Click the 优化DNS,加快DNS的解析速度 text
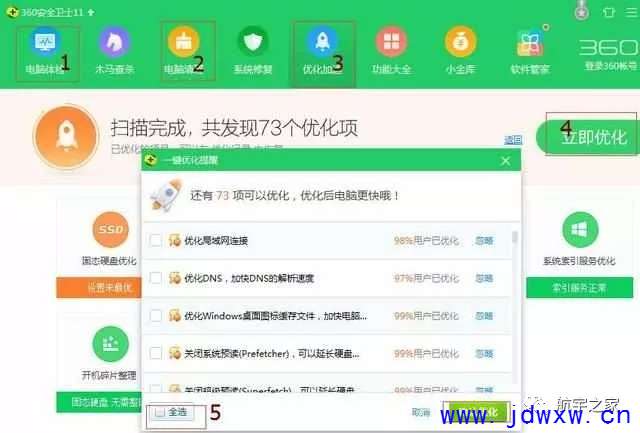The width and height of the screenshot is (640, 433). pos(249,278)
